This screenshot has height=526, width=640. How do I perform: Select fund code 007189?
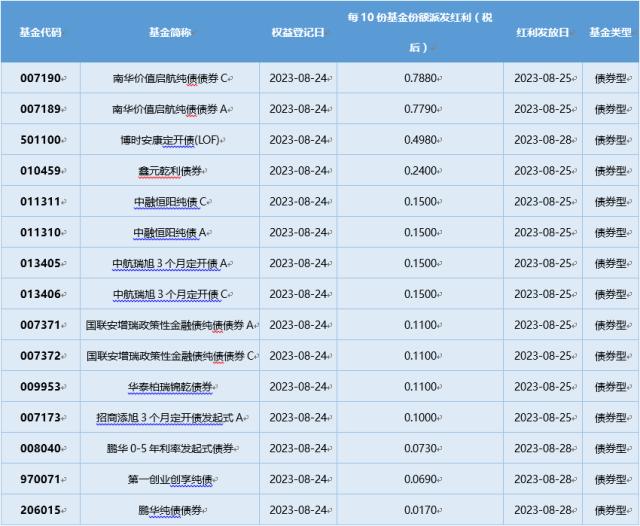tap(40, 109)
